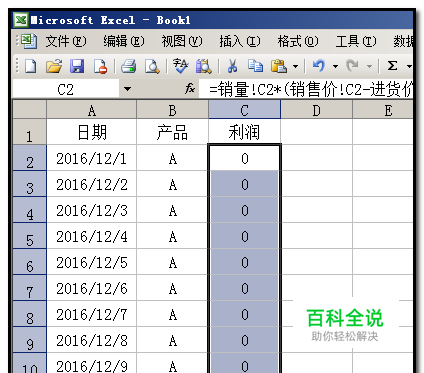Click the Redo arrow icon
The height and width of the screenshot is (373, 424).
(x=353, y=66)
